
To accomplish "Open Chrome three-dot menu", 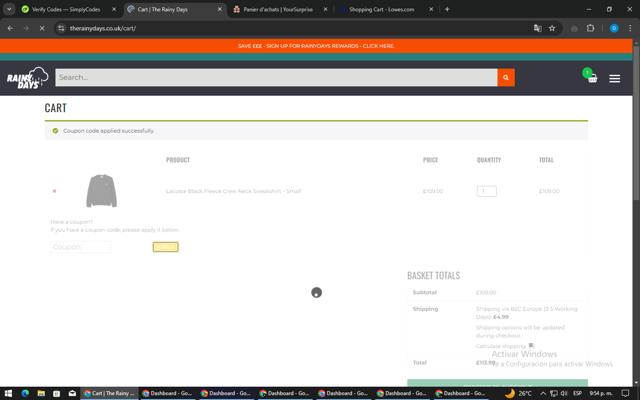I will click(630, 28).
